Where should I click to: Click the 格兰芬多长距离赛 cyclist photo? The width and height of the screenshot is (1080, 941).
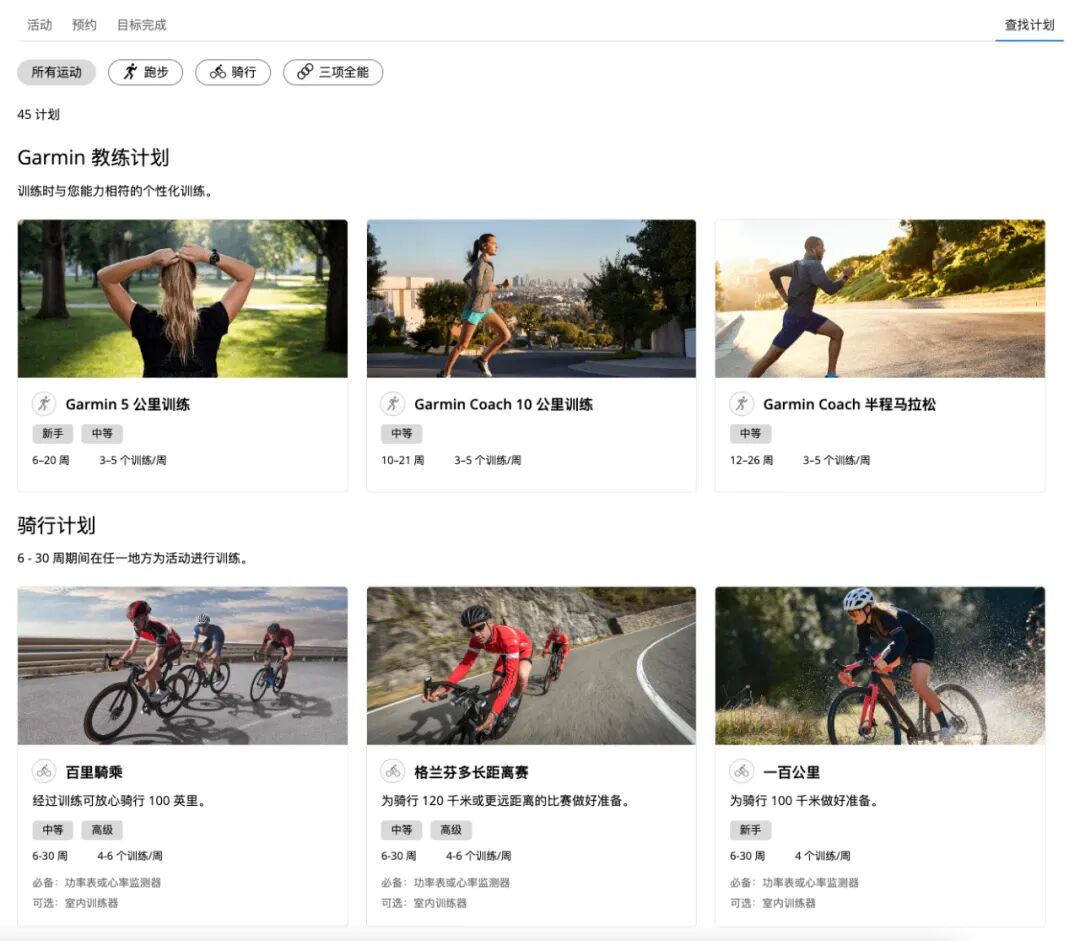click(x=531, y=665)
